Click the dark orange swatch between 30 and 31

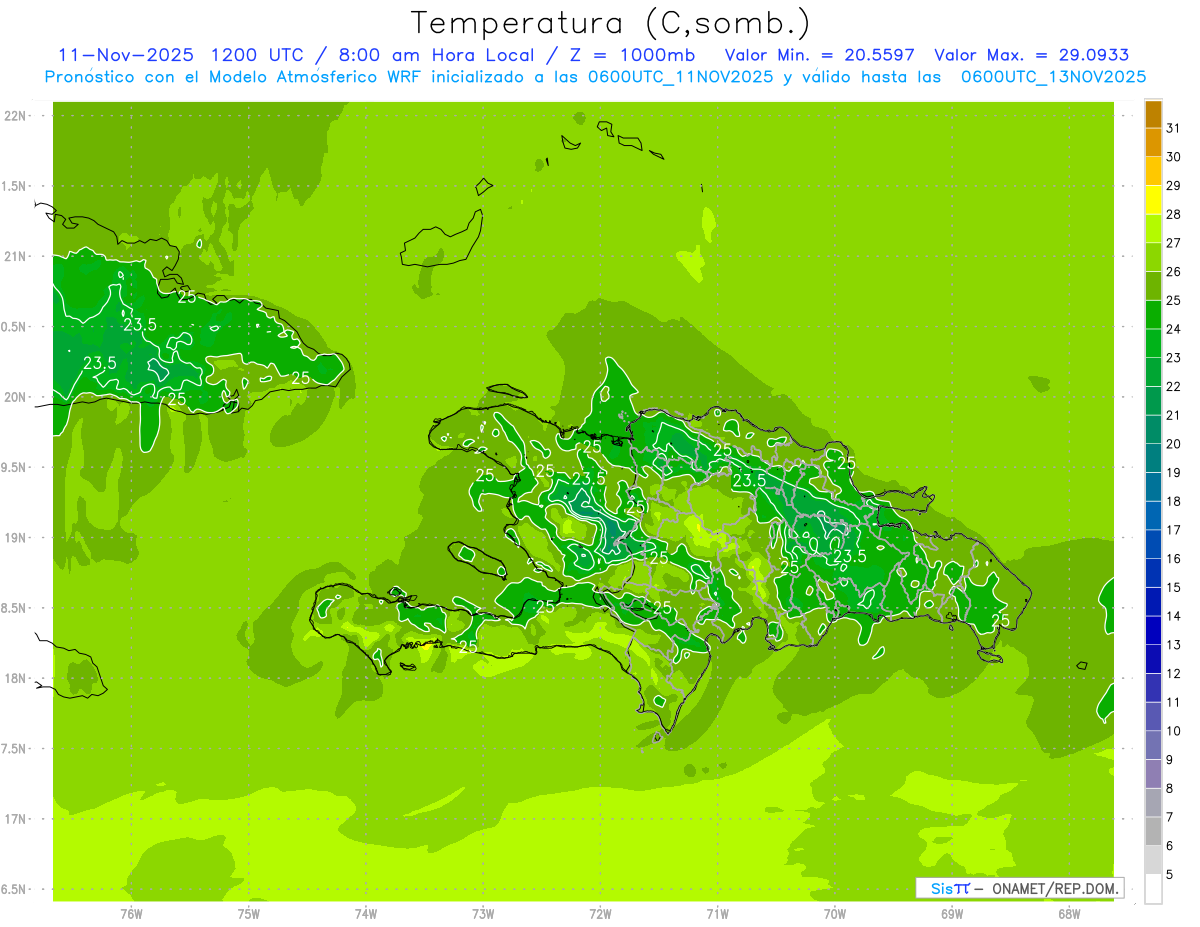pyautogui.click(x=1153, y=142)
